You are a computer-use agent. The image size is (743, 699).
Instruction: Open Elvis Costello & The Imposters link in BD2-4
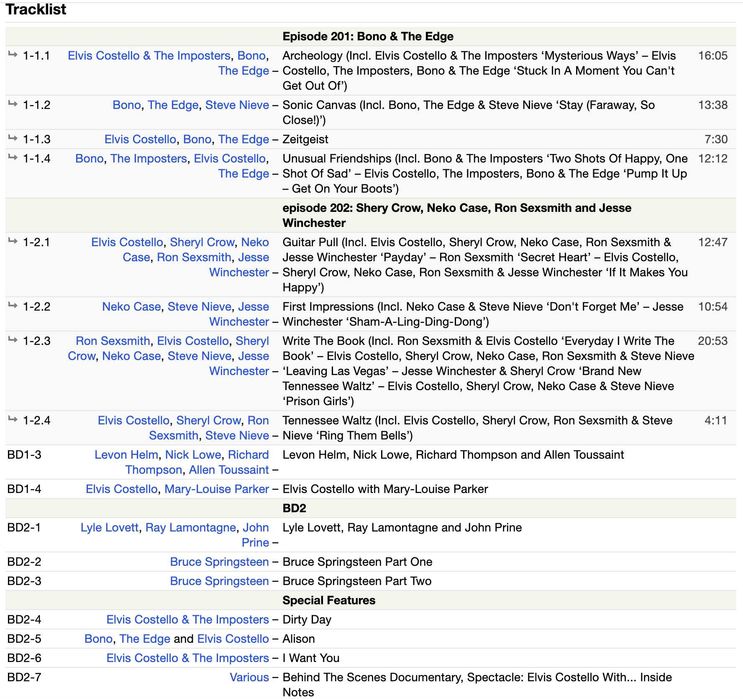(188, 619)
